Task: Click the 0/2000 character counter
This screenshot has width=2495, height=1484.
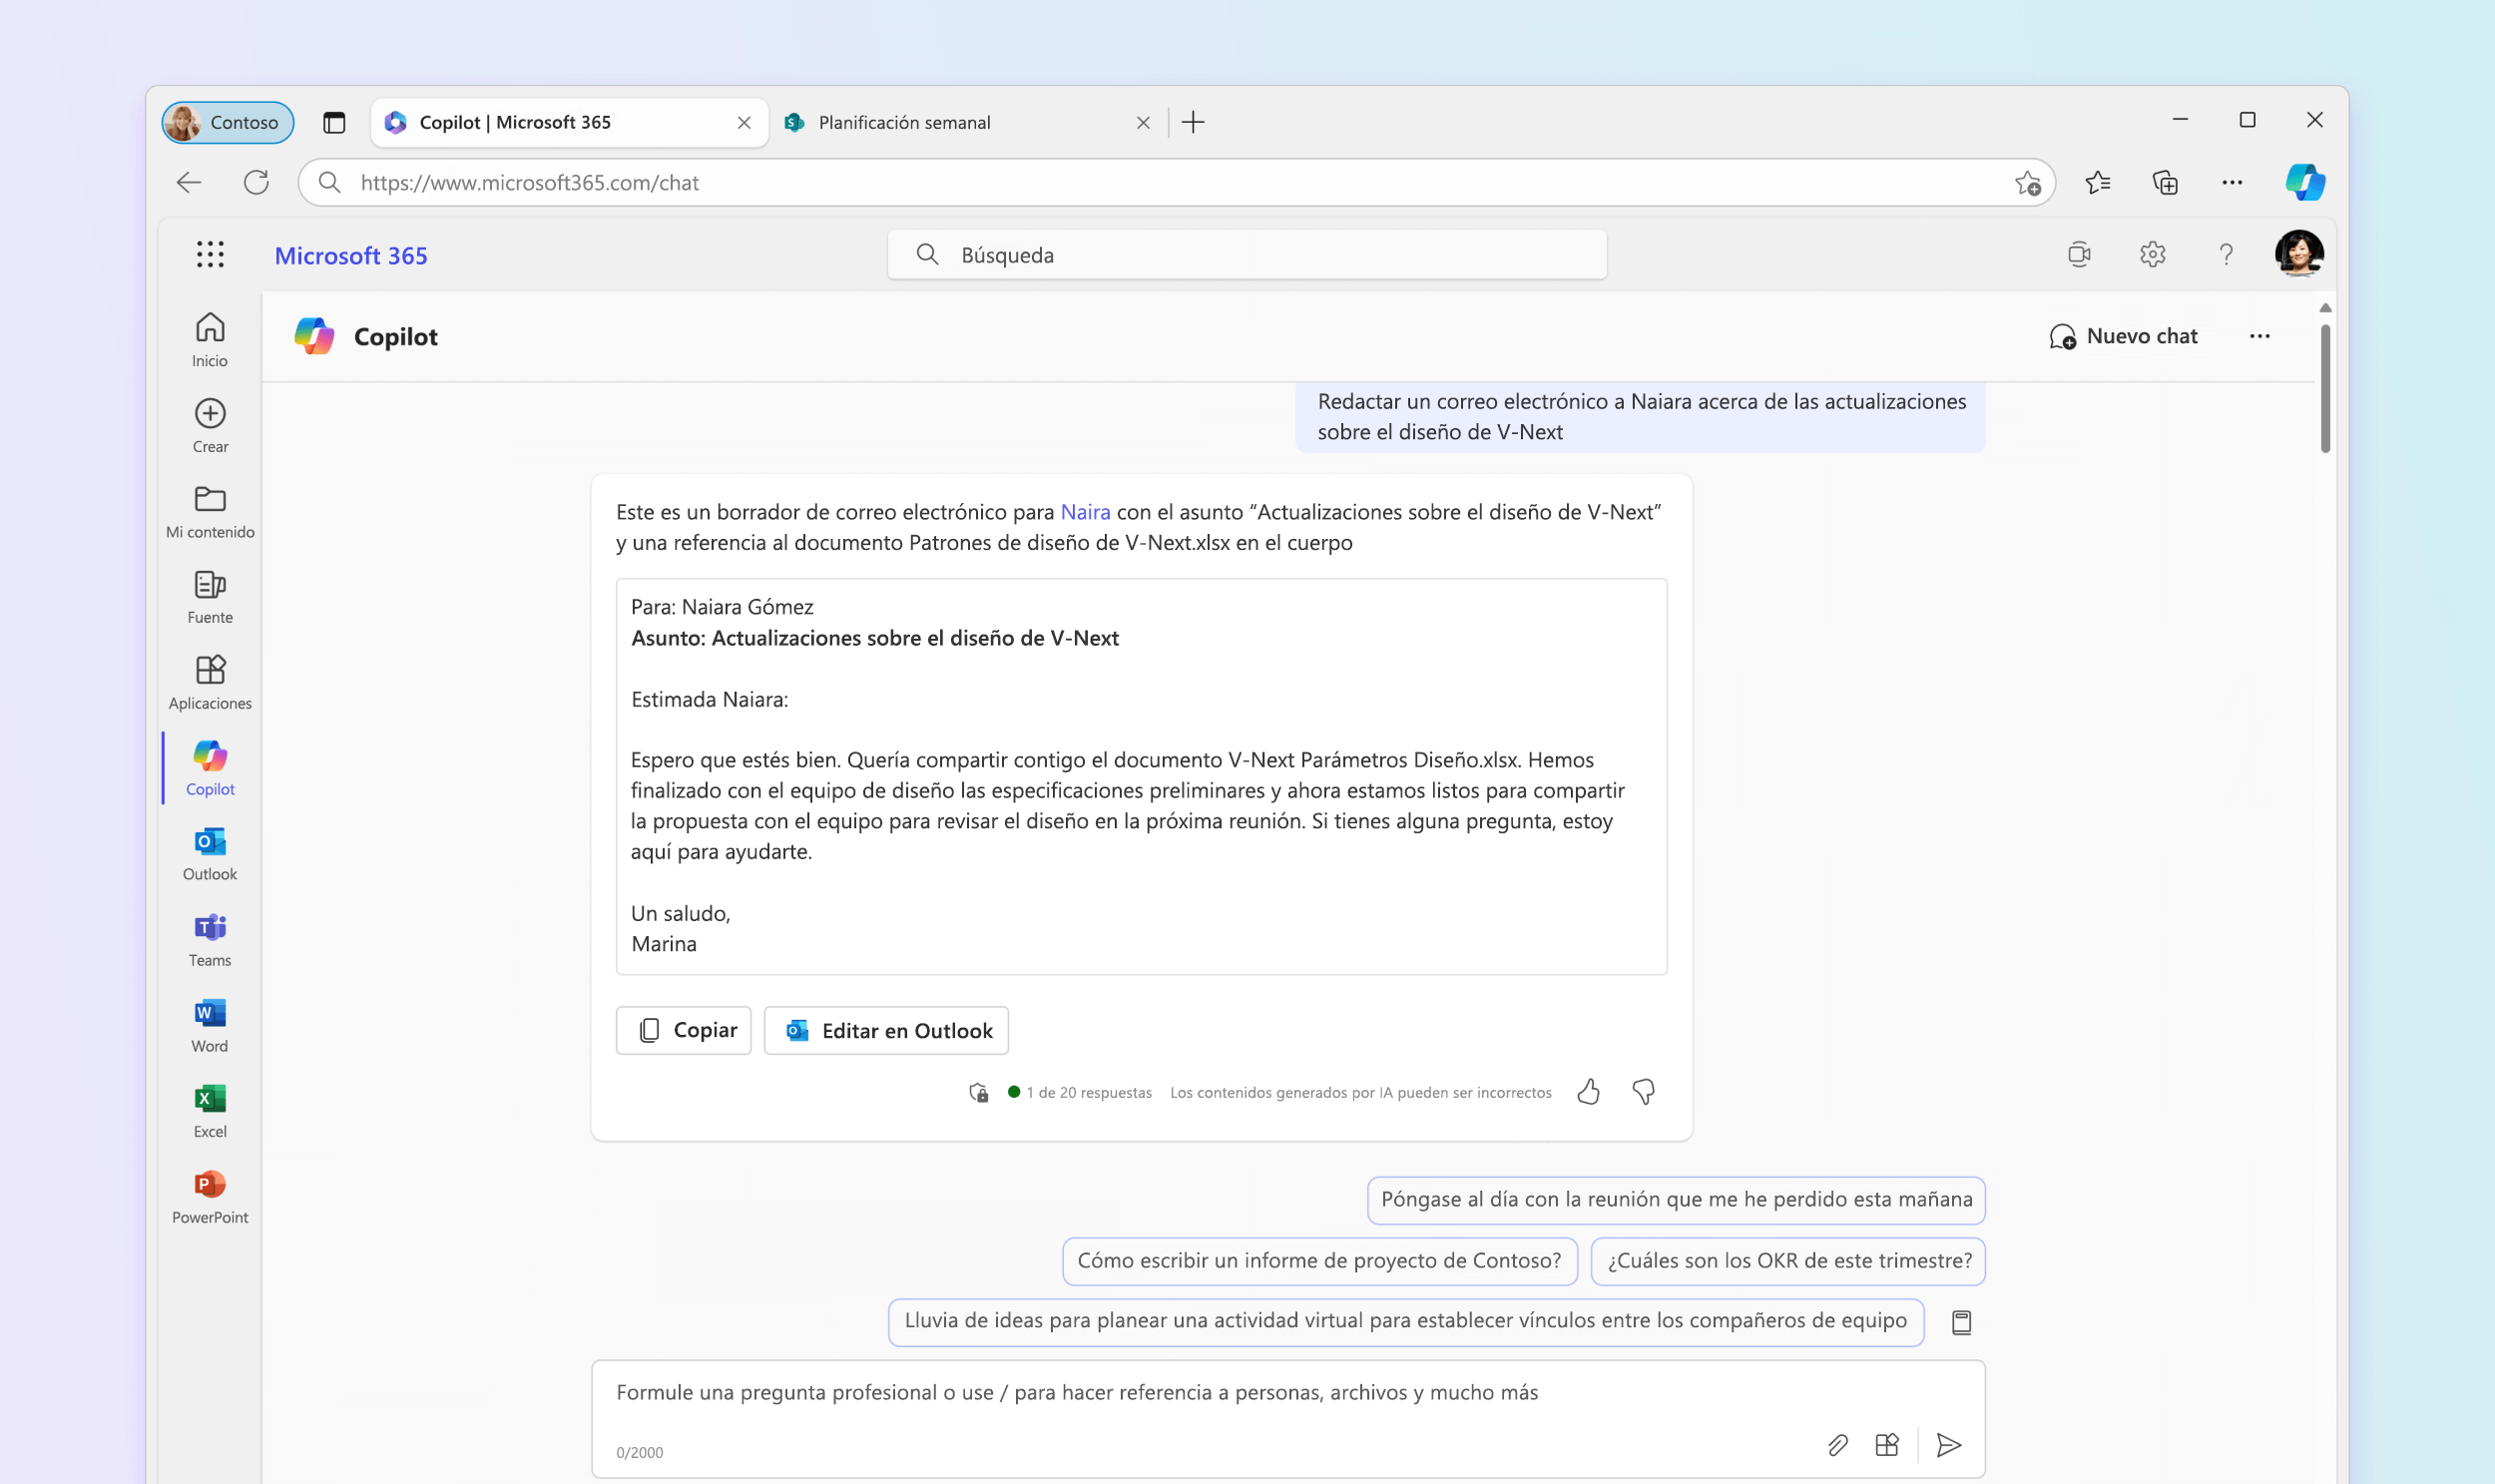Action: (x=639, y=1452)
